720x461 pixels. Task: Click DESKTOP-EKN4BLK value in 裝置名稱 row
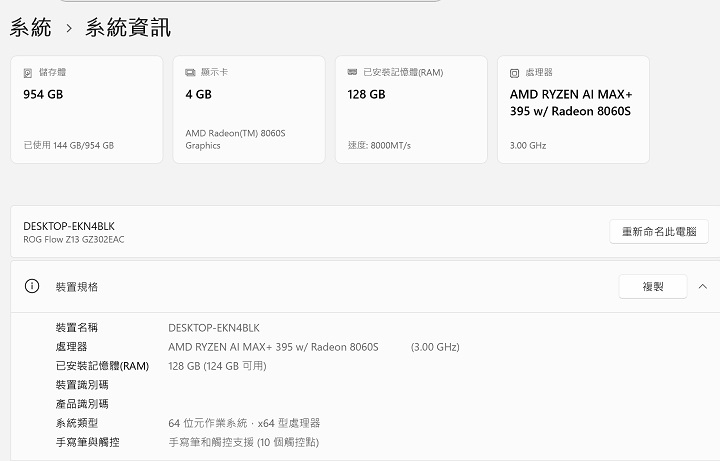coord(214,328)
